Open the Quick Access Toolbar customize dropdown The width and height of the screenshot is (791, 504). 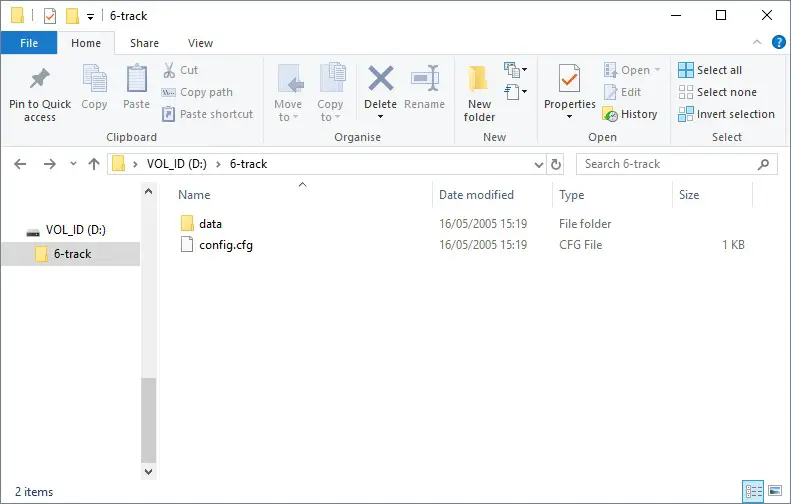click(90, 17)
